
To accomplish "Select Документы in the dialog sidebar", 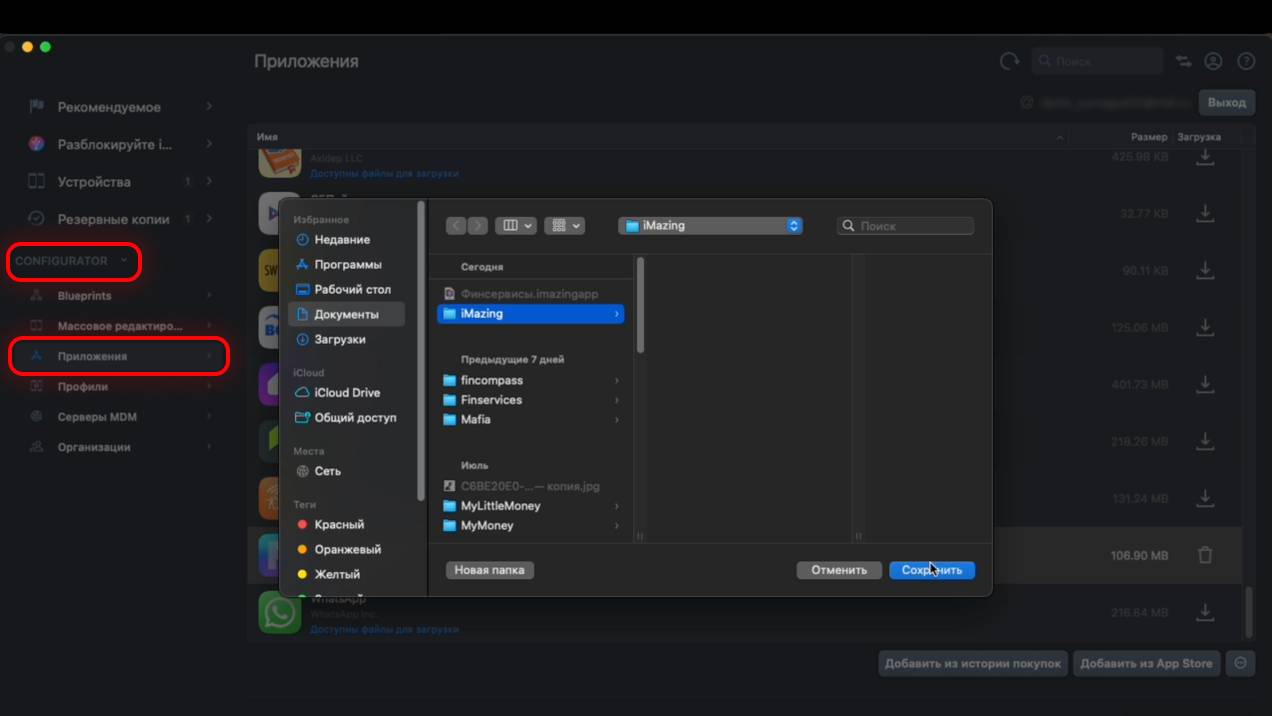I will click(x=346, y=315).
